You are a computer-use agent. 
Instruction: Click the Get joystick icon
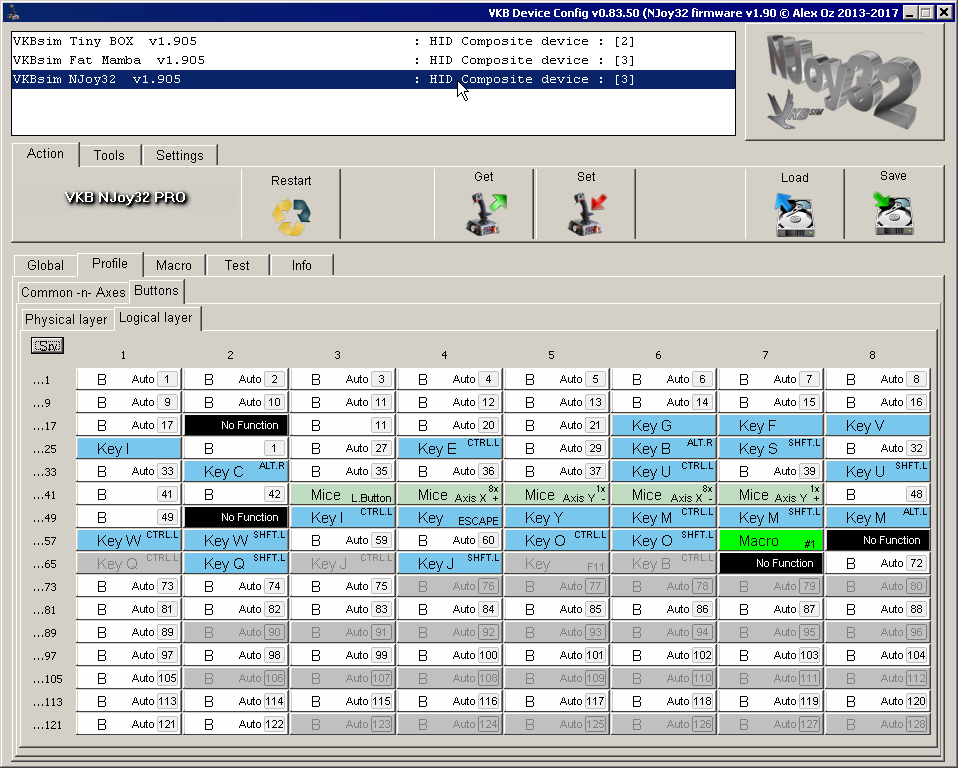click(x=486, y=214)
